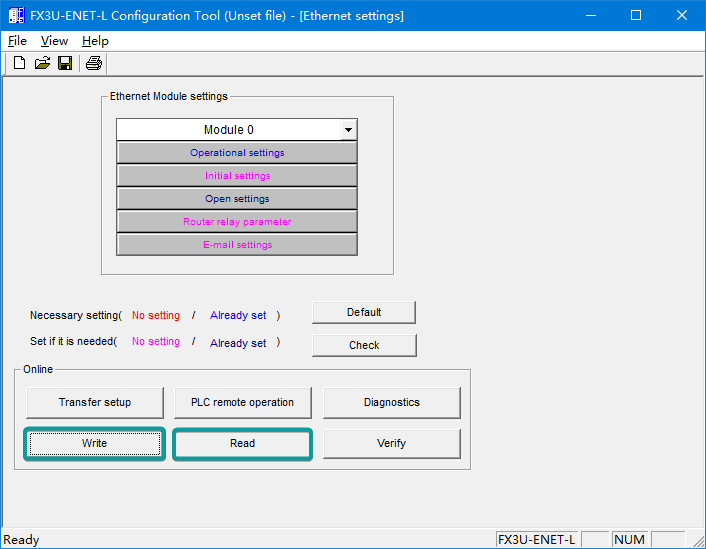Click the Save floppy disk icon

(x=64, y=63)
